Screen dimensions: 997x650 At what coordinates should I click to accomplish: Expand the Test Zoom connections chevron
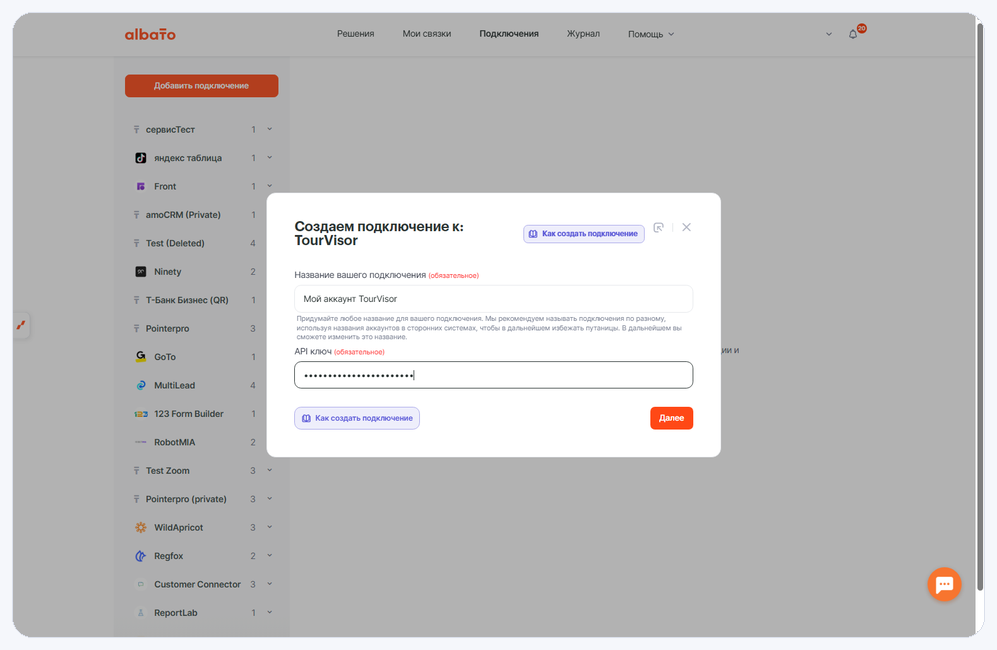pos(270,470)
